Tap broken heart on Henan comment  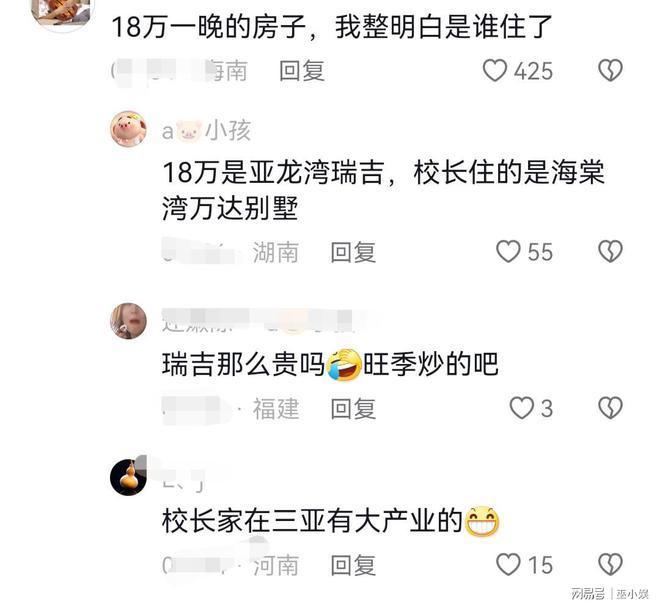click(x=610, y=564)
